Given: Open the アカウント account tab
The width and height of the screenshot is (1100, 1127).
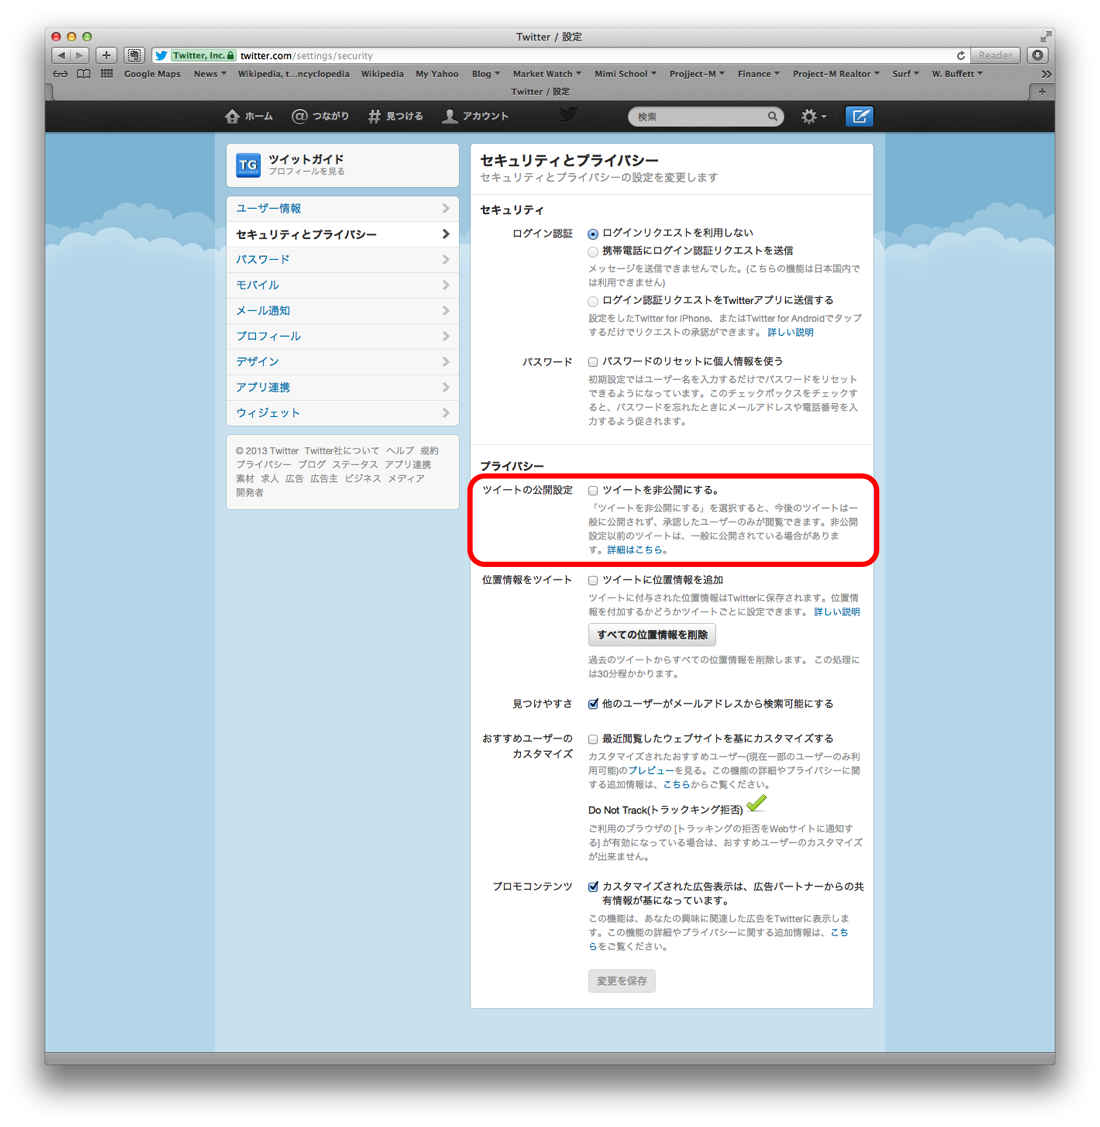Looking at the screenshot, I should [x=475, y=116].
